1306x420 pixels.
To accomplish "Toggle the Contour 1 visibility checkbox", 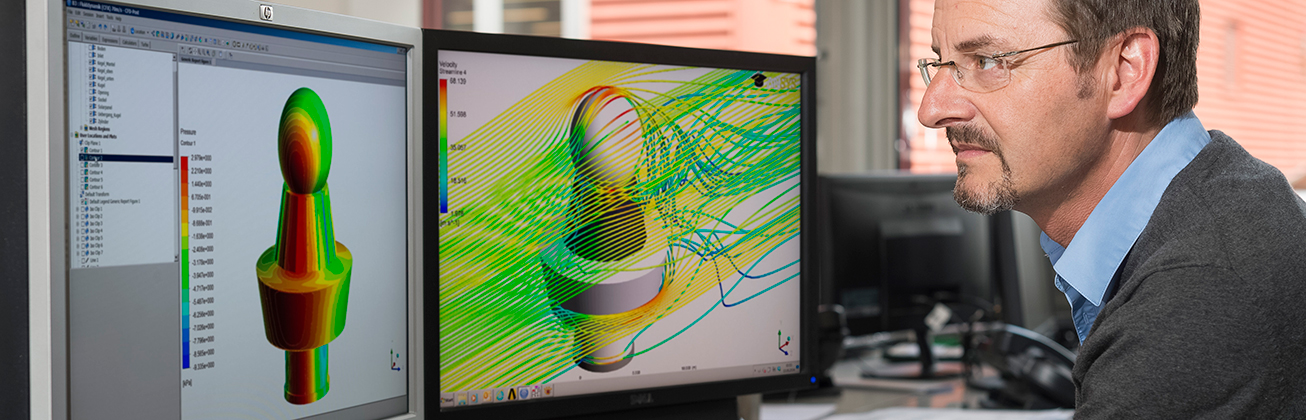I will coord(81,150).
